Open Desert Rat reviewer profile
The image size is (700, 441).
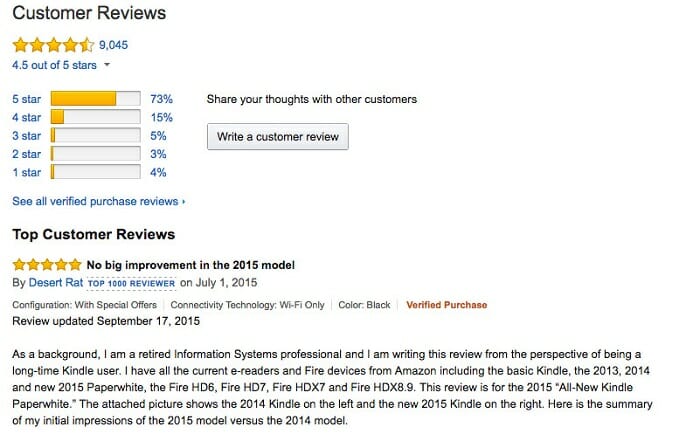click(x=56, y=283)
